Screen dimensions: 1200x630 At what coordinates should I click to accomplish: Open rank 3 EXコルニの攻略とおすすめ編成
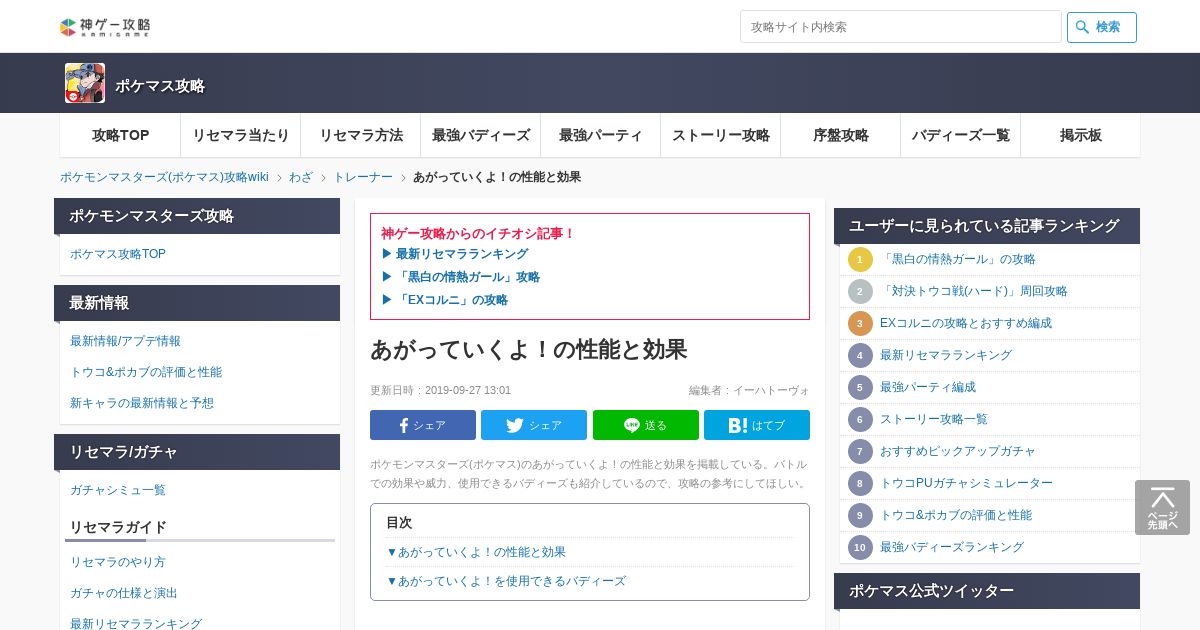pyautogui.click(x=966, y=323)
